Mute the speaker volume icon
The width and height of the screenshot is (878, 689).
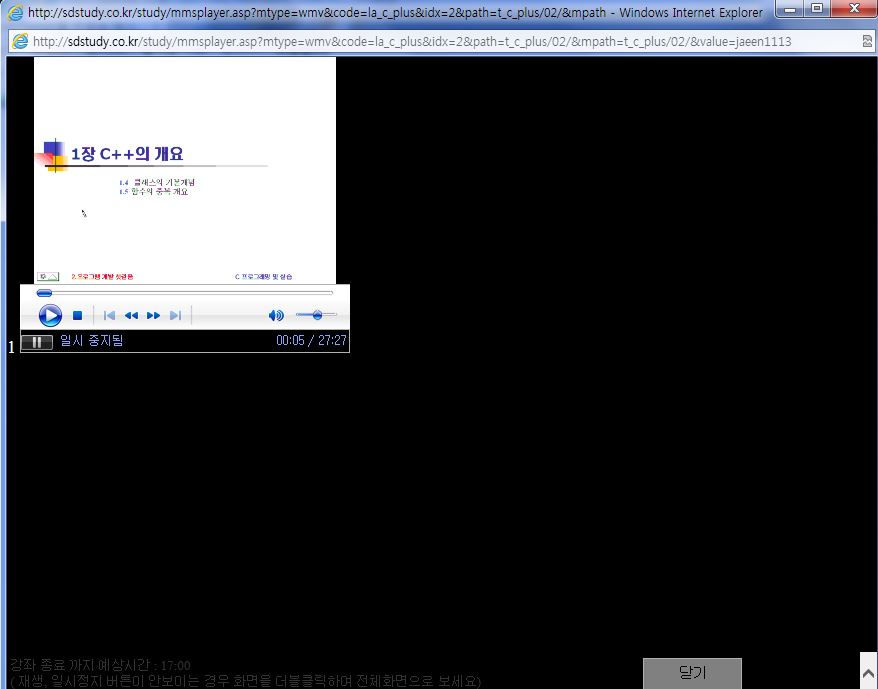pos(276,315)
